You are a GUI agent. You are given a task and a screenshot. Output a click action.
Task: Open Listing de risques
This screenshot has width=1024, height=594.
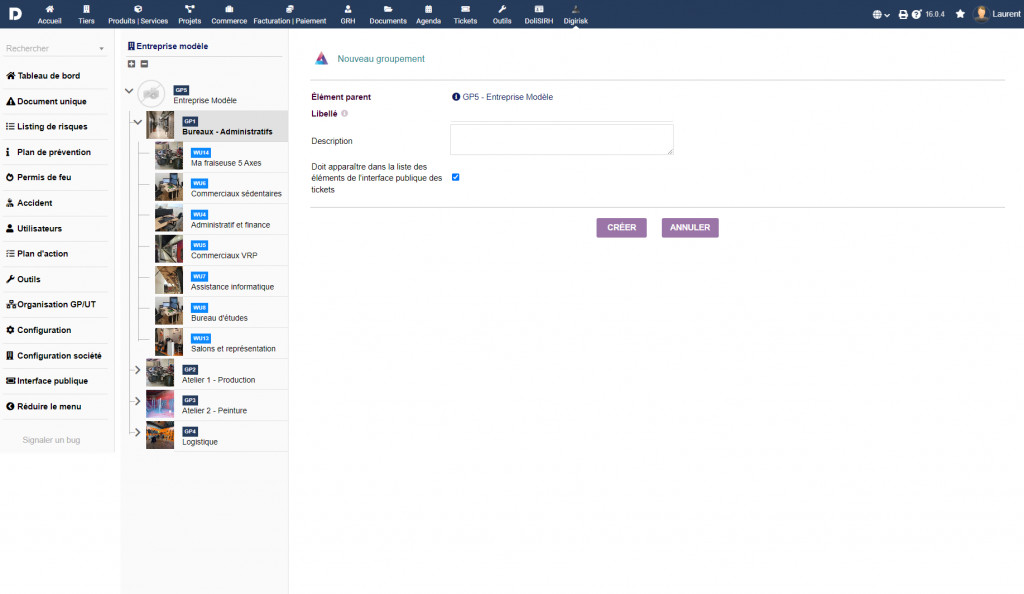[x=52, y=127]
